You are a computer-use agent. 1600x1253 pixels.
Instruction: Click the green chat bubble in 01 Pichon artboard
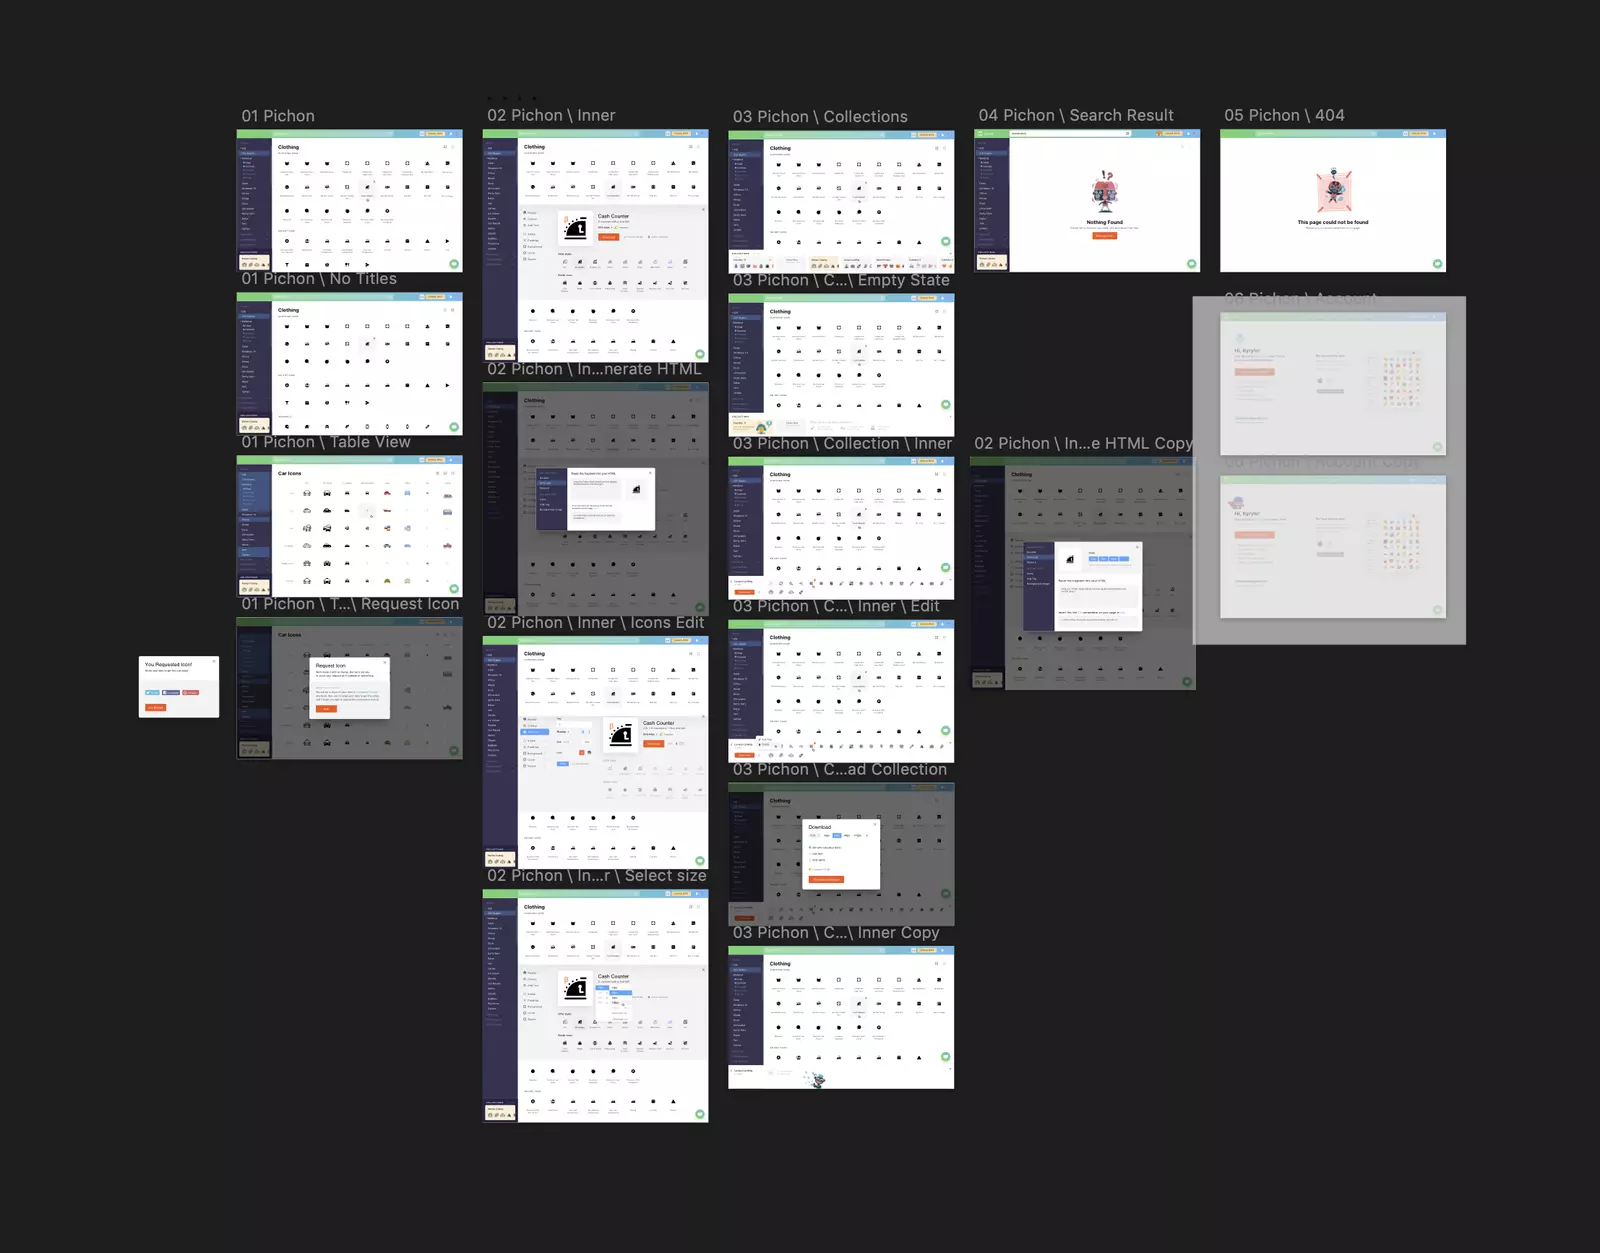454,264
